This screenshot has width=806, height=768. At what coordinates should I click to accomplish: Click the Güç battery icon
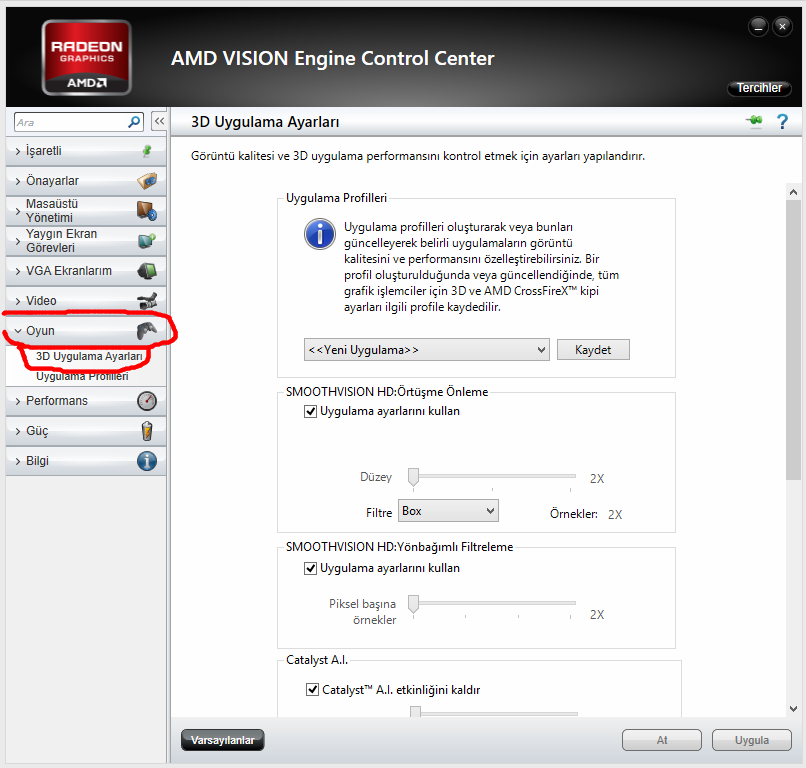click(x=147, y=431)
